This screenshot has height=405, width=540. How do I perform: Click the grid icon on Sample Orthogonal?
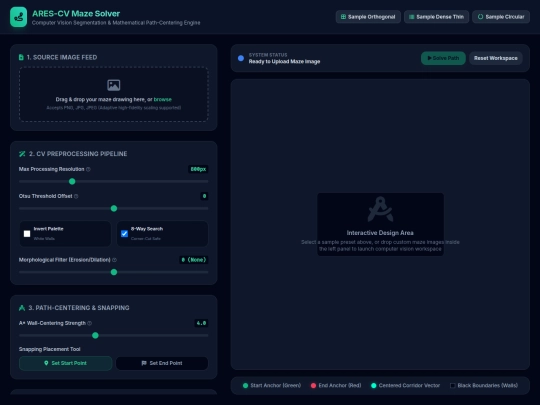coord(343,17)
